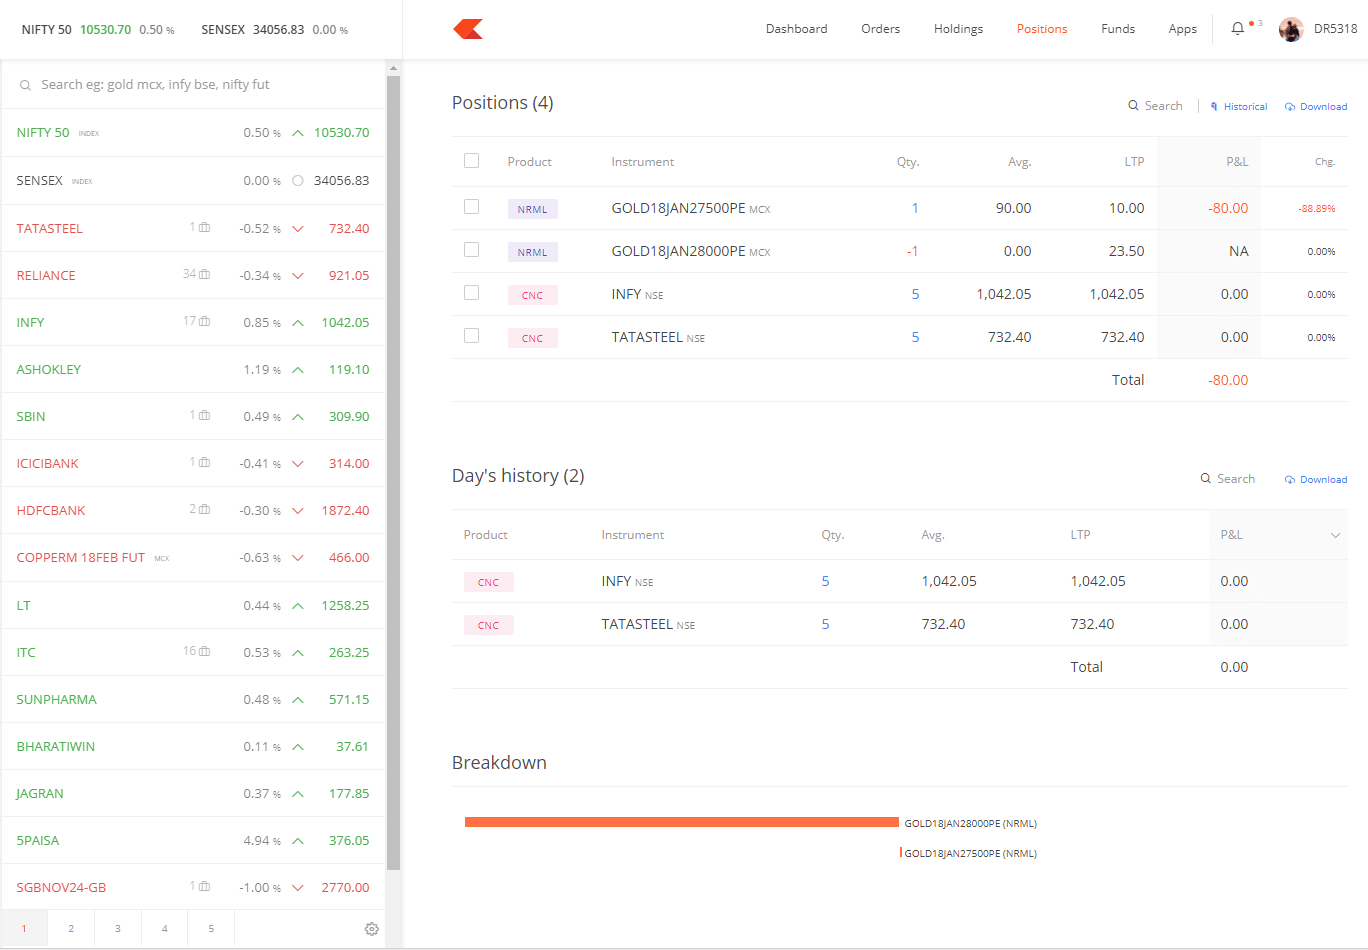Click the down arrow on the RELIANCE row
Image resolution: width=1368 pixels, height=950 pixels.
click(x=298, y=276)
